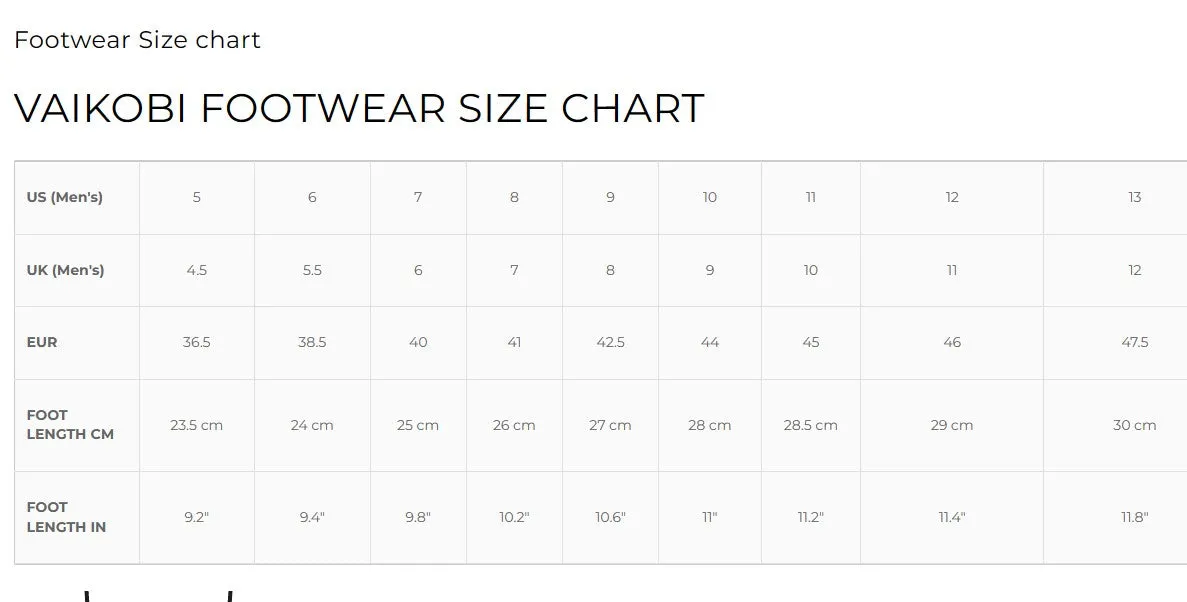This screenshot has height=602, width=1187.
Task: Select the UK size 4.5 cell
Action: point(197,270)
